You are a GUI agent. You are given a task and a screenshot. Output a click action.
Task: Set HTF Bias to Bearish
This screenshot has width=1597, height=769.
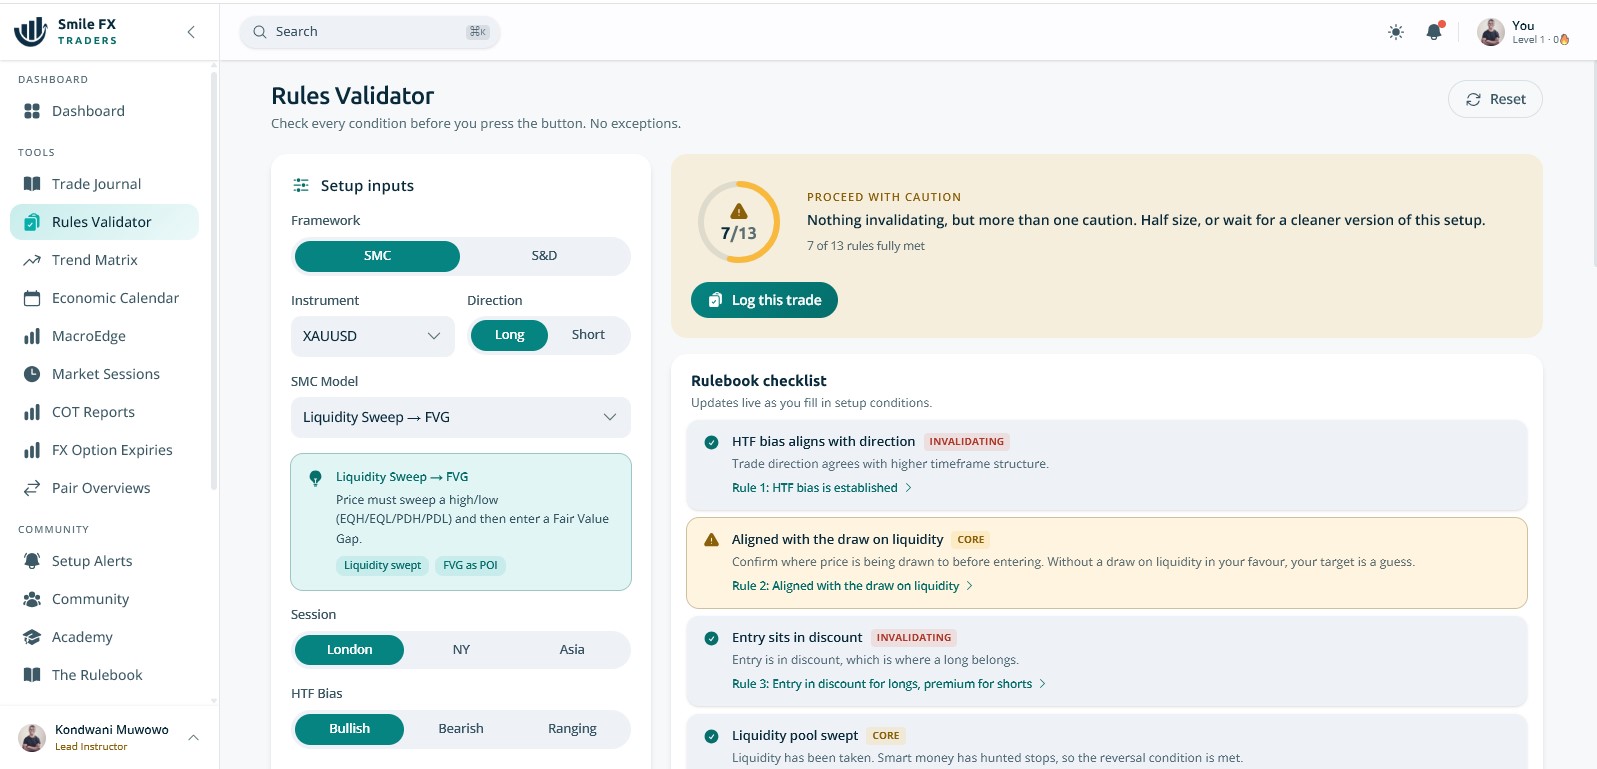[461, 729]
